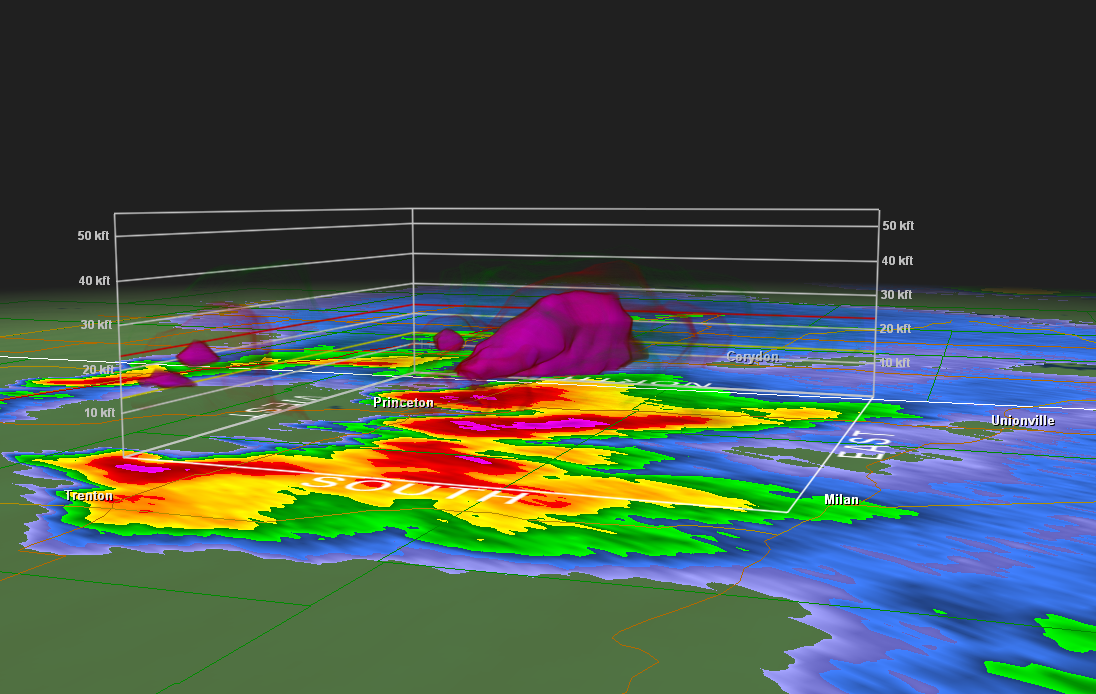Click the Unionville city label
1096x694 pixels.
tap(1023, 421)
